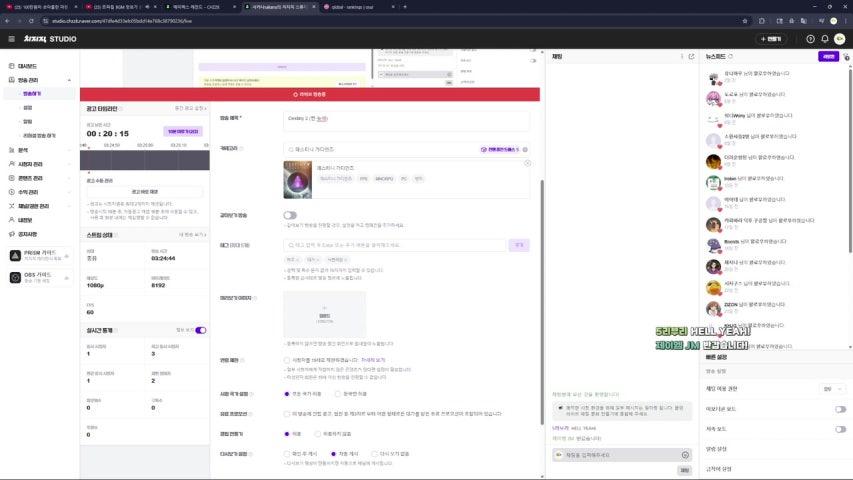Expand the 콘텐츠 관리 section chevron

(69, 178)
